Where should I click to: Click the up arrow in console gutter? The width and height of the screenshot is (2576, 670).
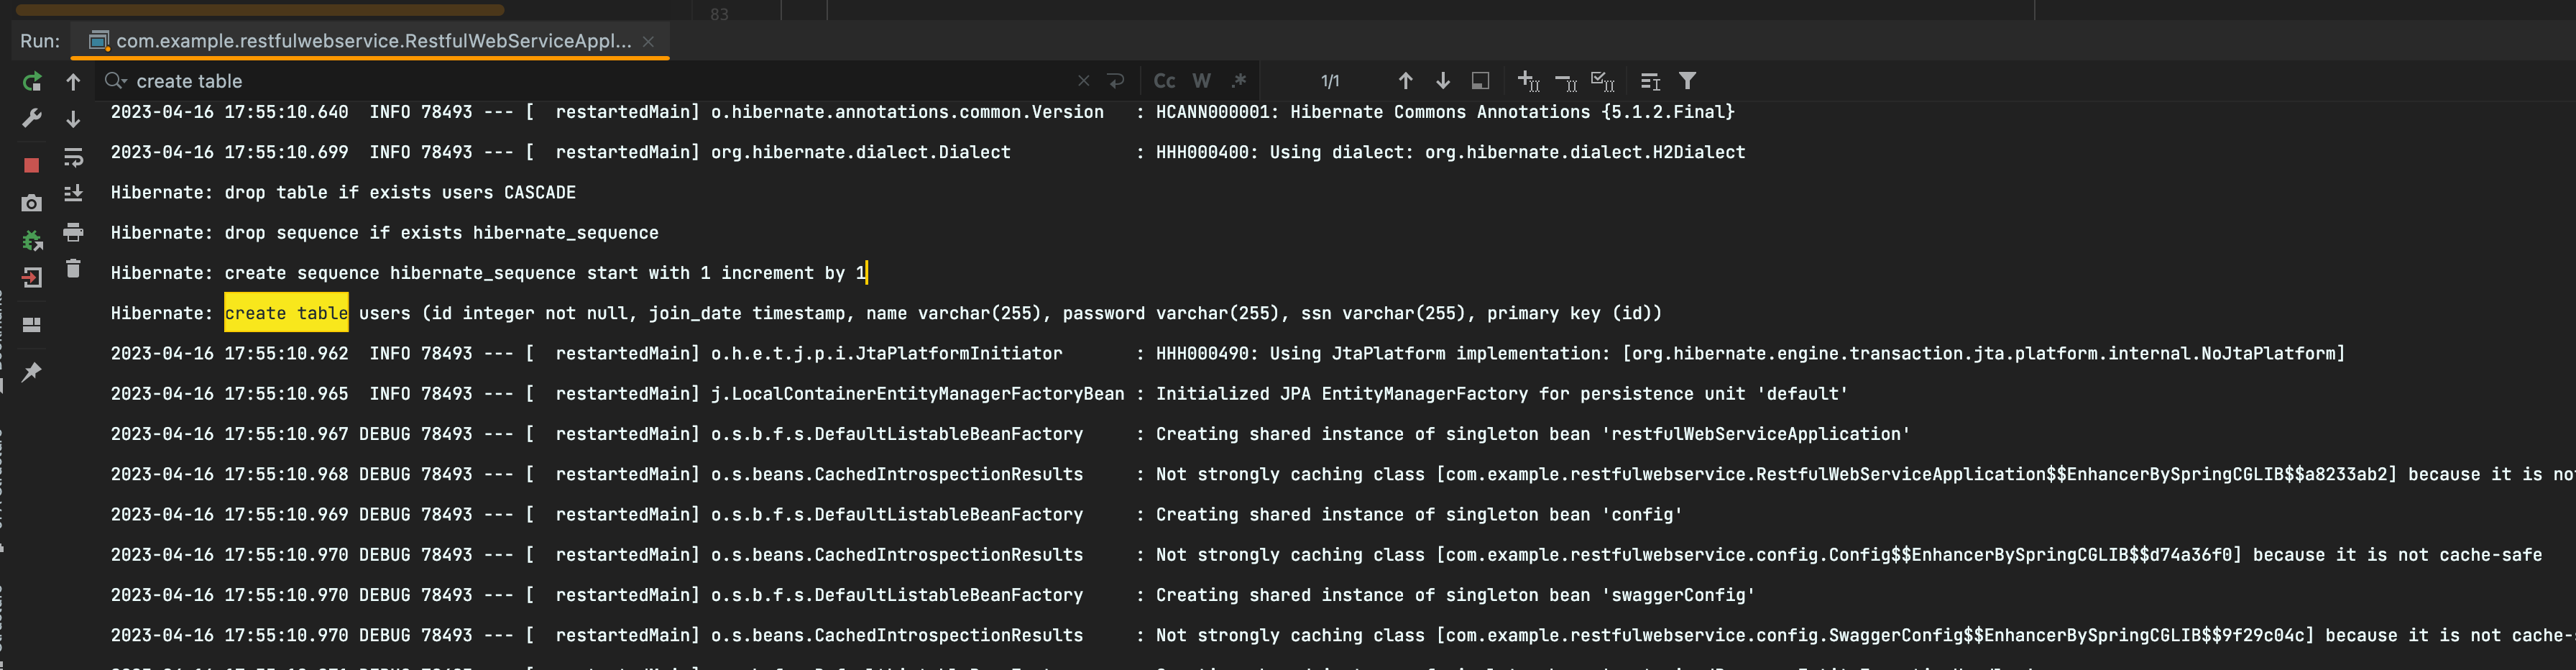73,81
